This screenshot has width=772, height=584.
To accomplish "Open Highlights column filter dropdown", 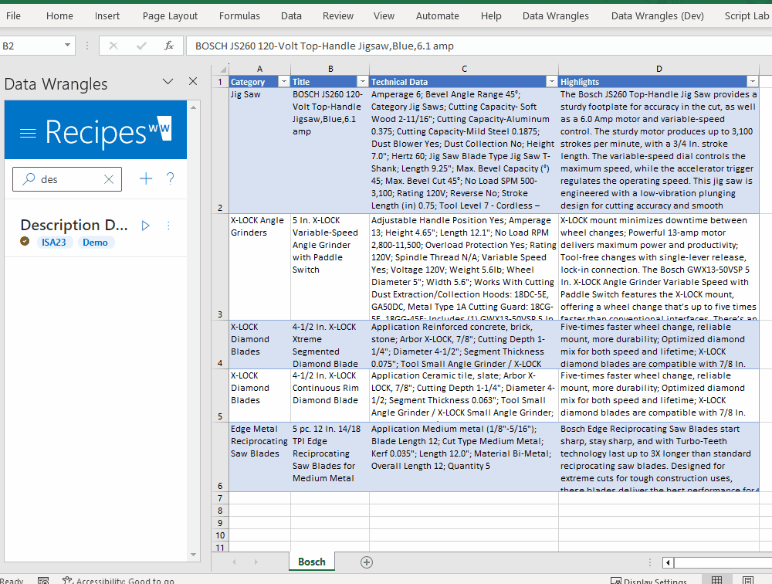I will pyautogui.click(x=753, y=82).
